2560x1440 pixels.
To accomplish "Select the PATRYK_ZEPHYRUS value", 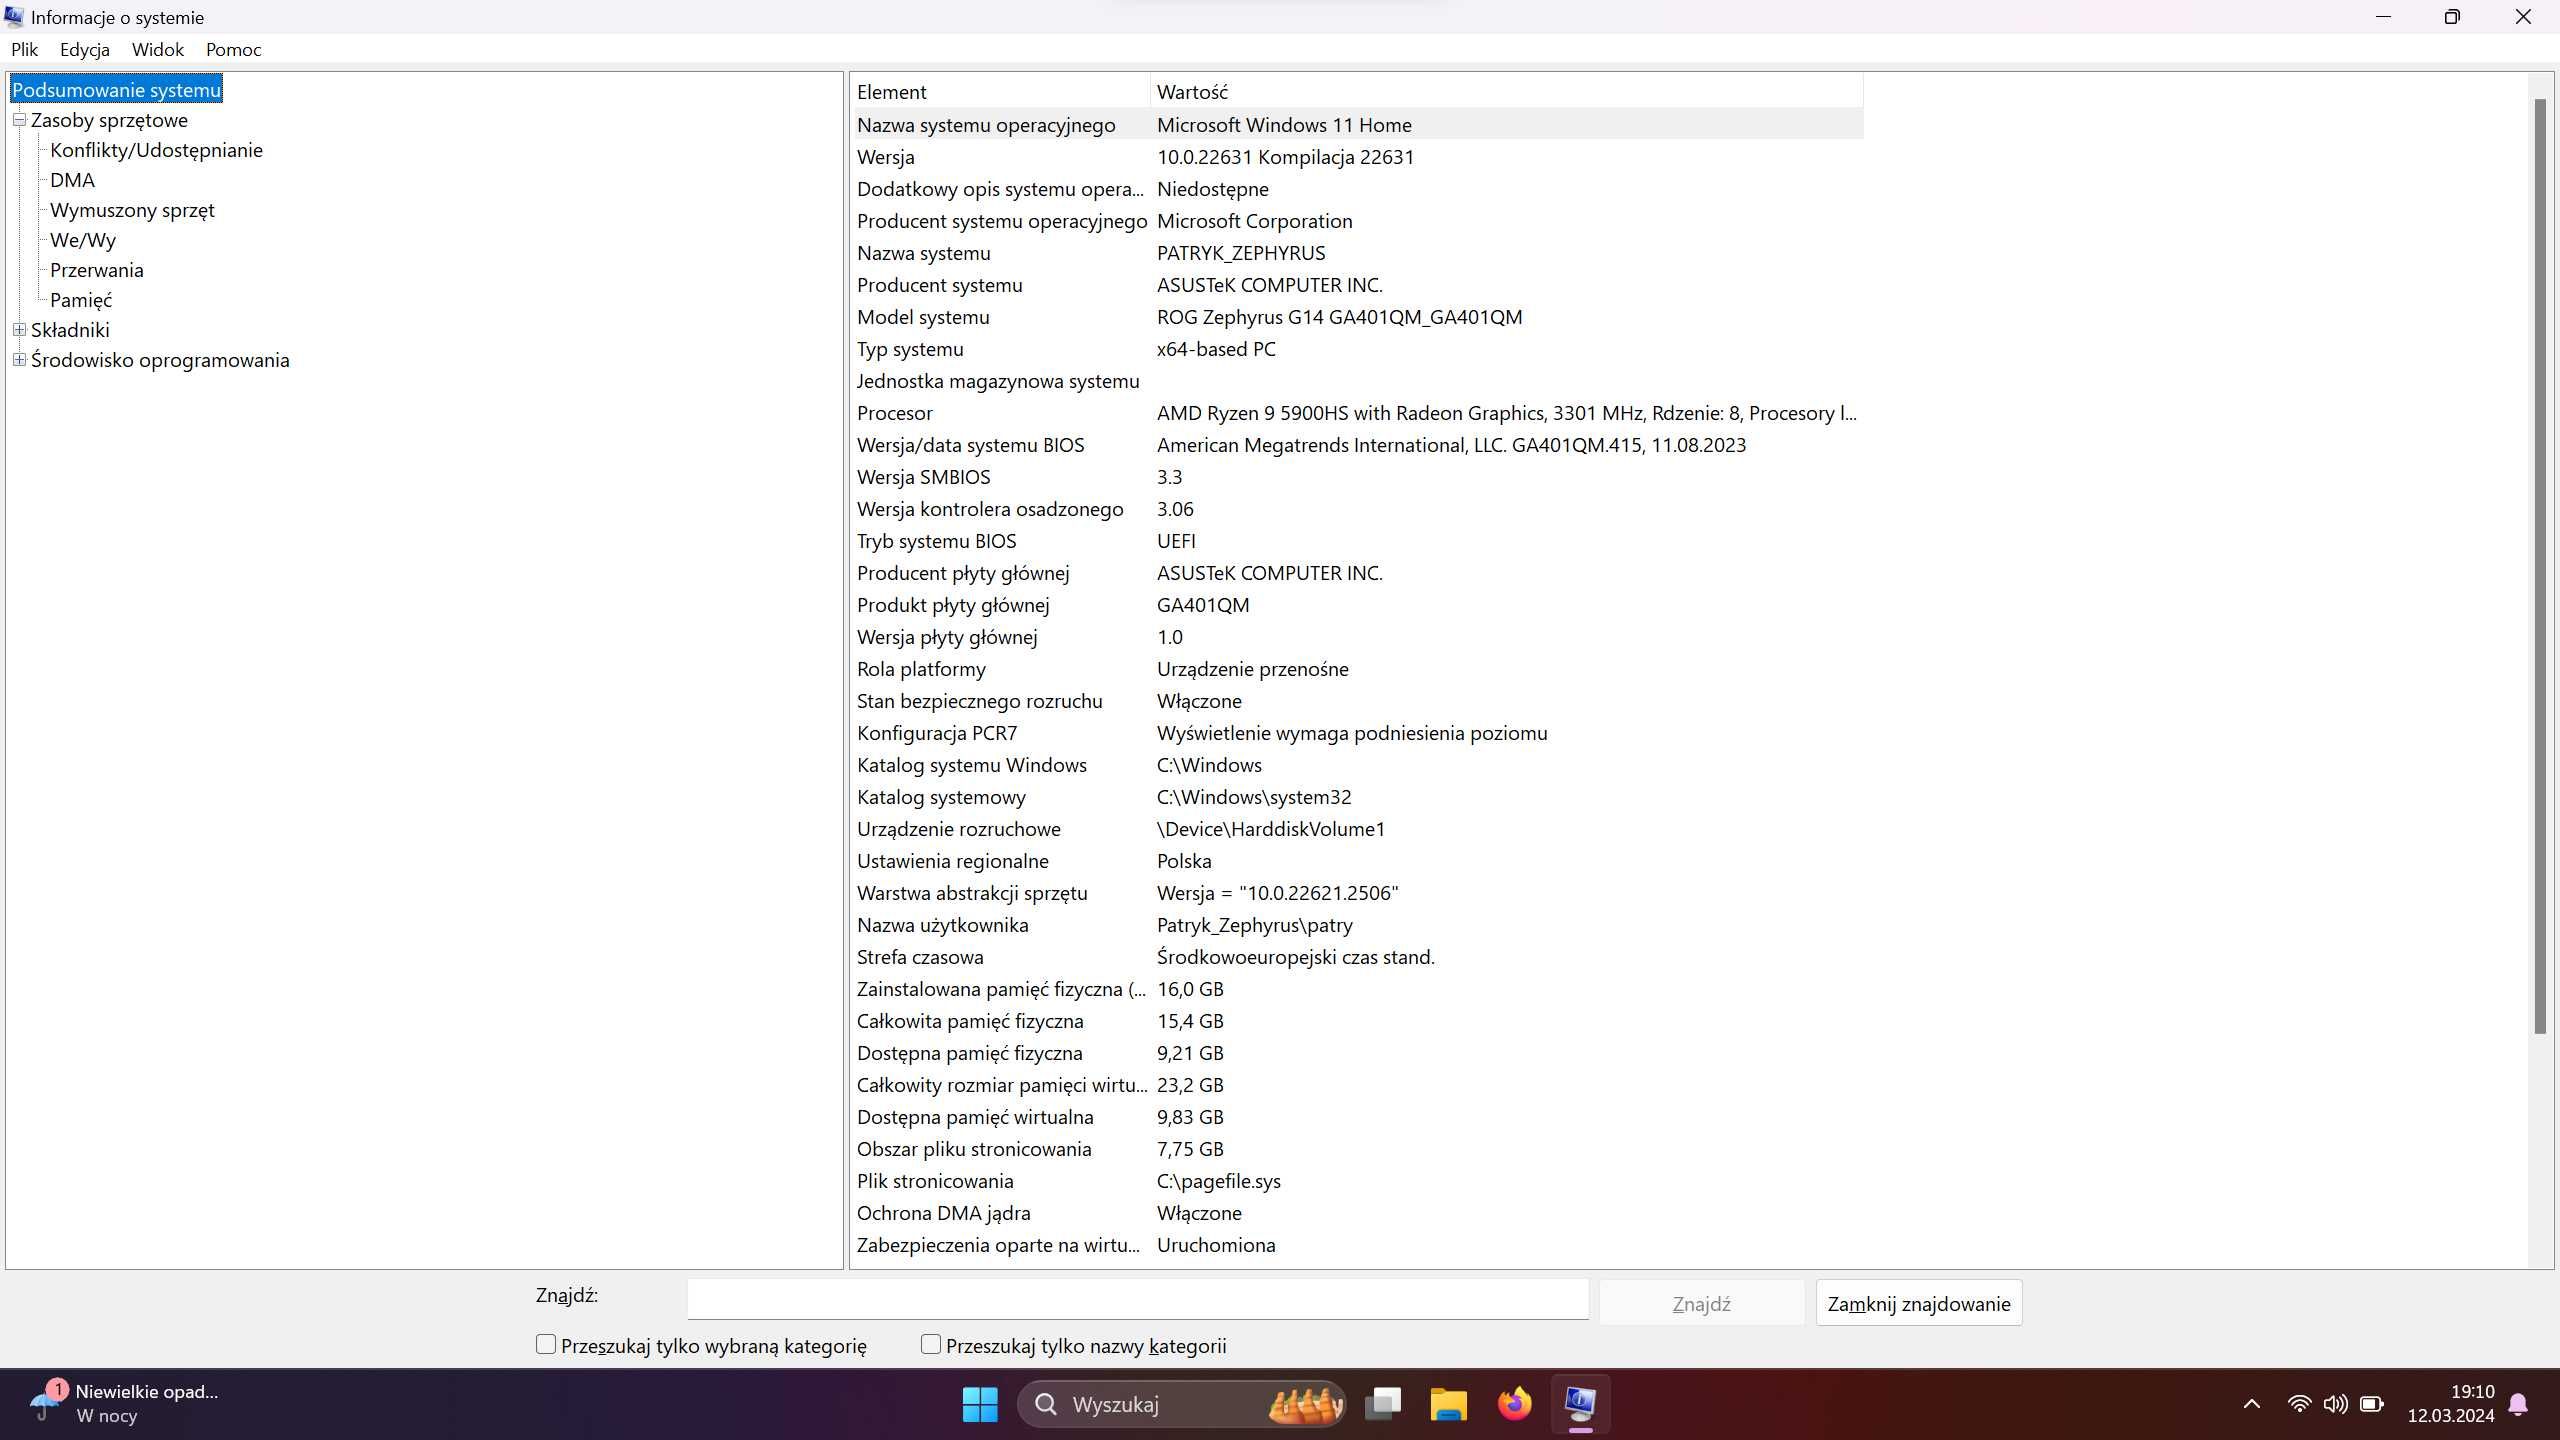I will [1241, 253].
